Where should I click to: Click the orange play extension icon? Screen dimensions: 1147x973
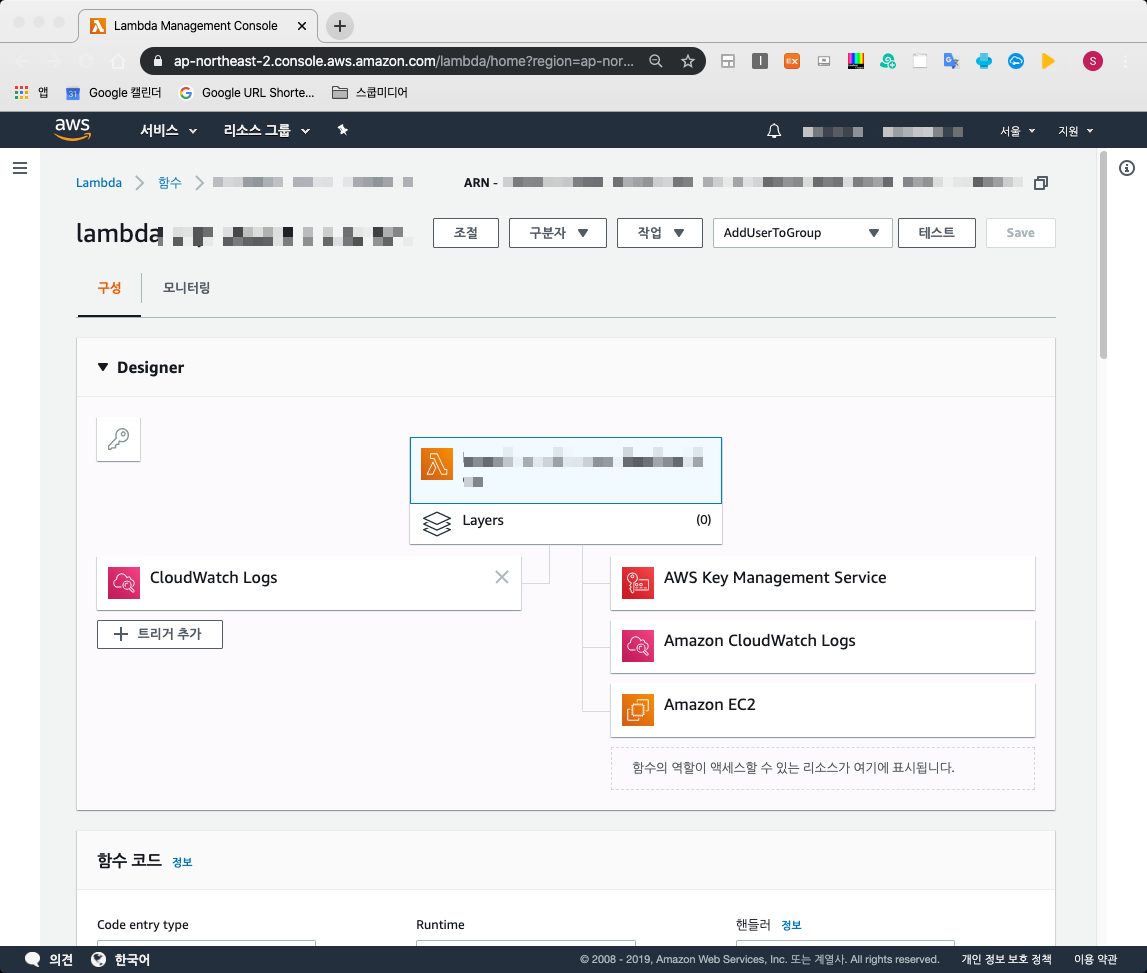click(1048, 61)
